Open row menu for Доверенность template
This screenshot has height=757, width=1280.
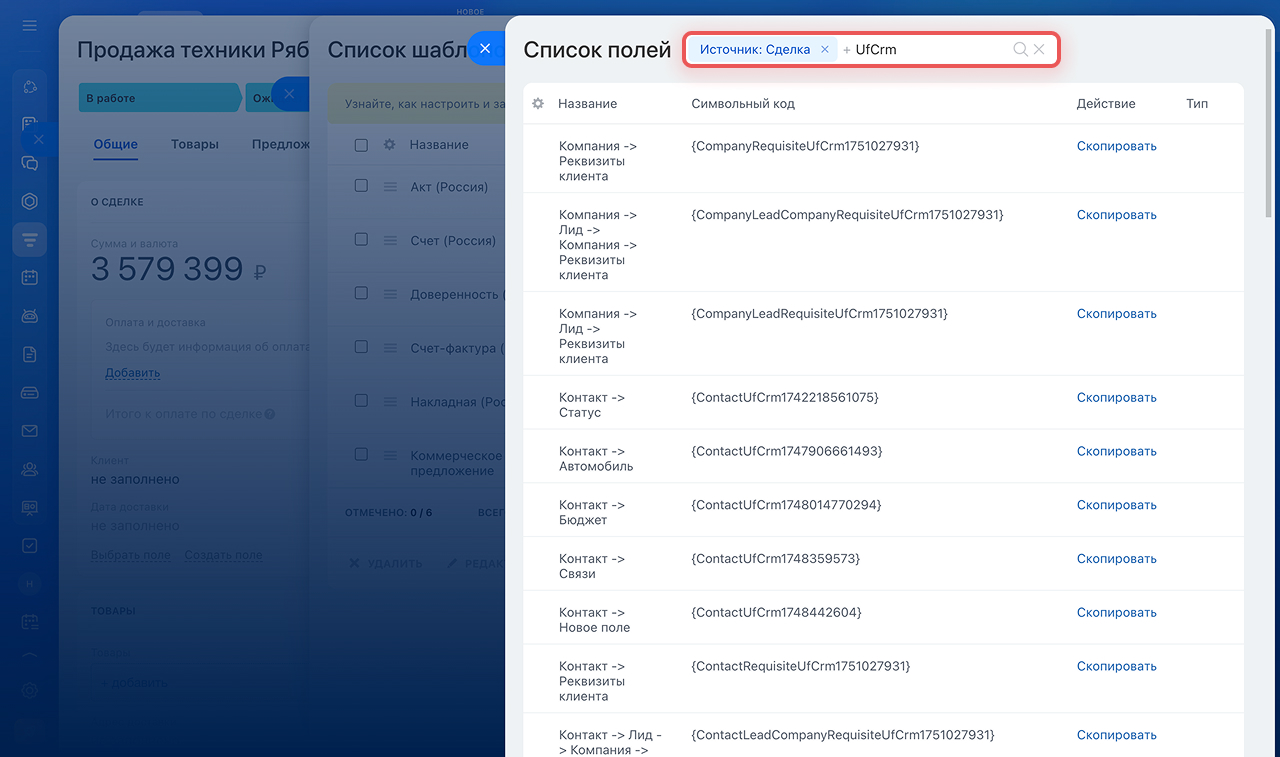pos(390,294)
